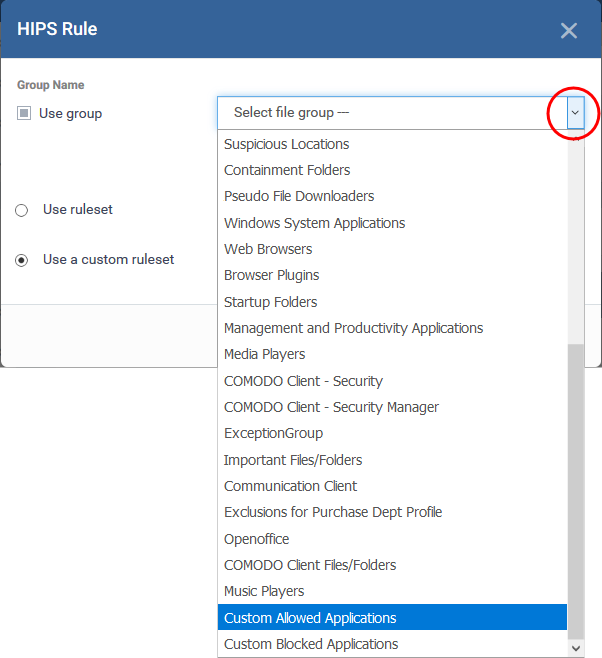Choose Suspicious Locations from the list
The height and width of the screenshot is (658, 602).
coord(287,144)
